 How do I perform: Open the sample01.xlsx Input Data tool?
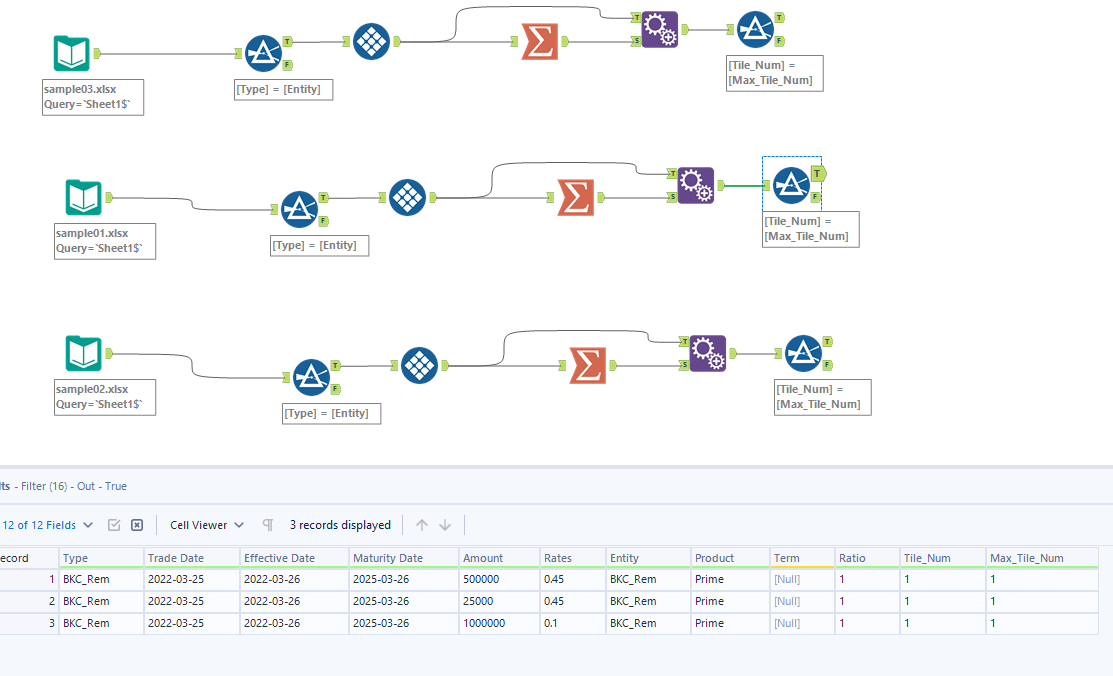click(x=83, y=197)
